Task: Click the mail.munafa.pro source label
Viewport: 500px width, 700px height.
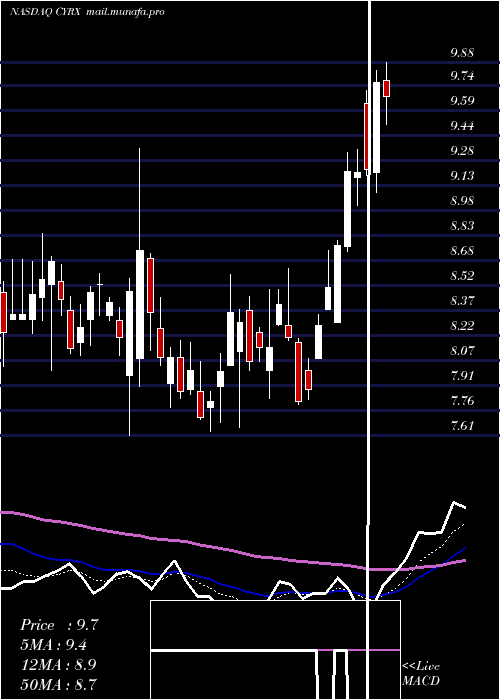Action: click(124, 12)
